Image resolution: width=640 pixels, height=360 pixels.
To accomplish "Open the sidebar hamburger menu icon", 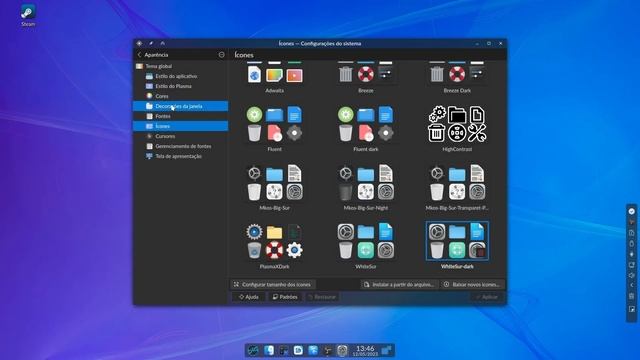I will (x=221, y=55).
